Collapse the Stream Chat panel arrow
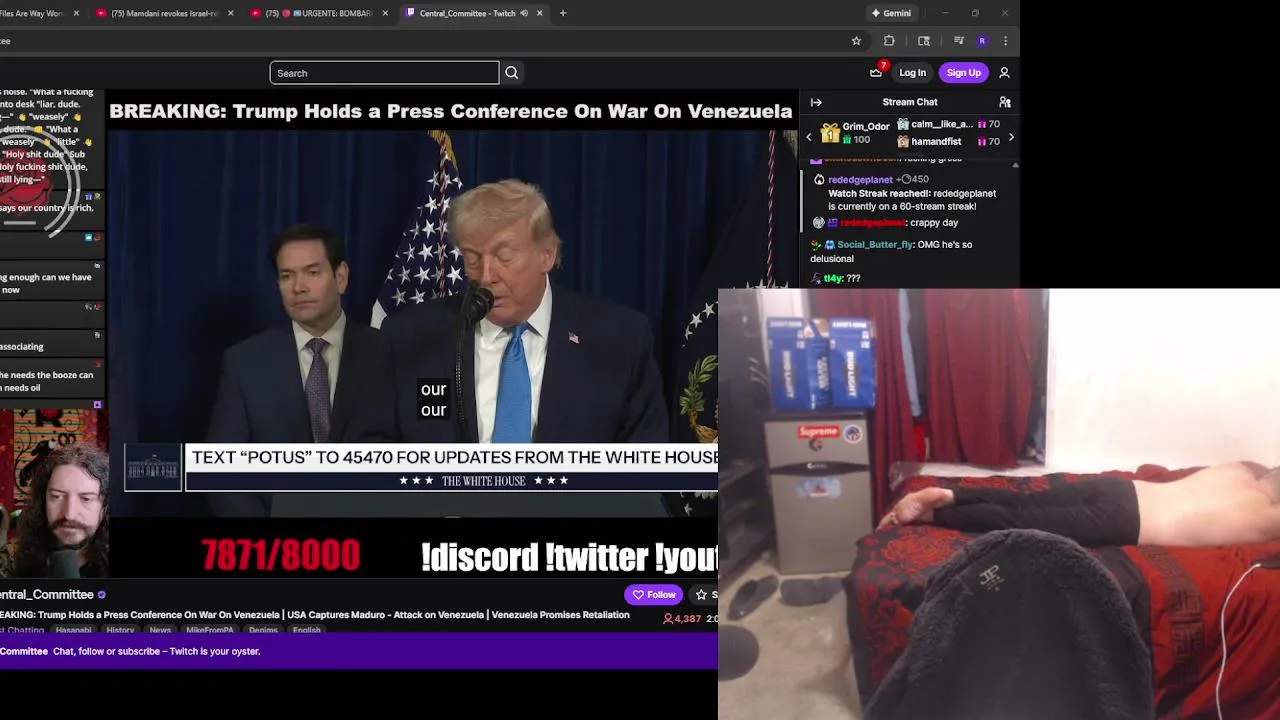 point(816,102)
